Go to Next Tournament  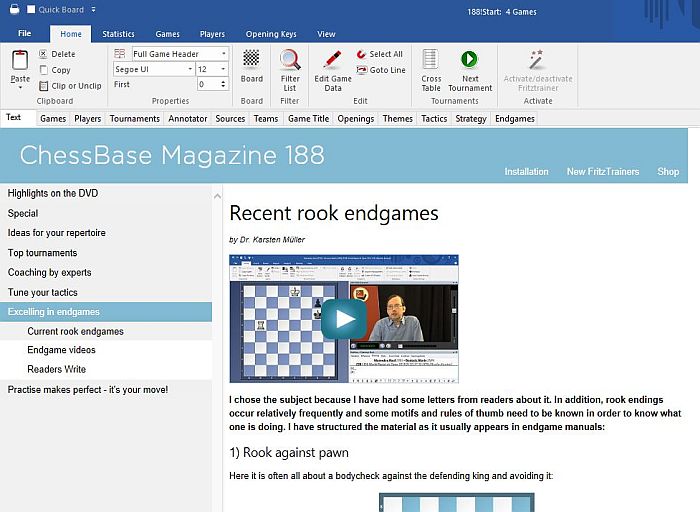click(x=470, y=60)
